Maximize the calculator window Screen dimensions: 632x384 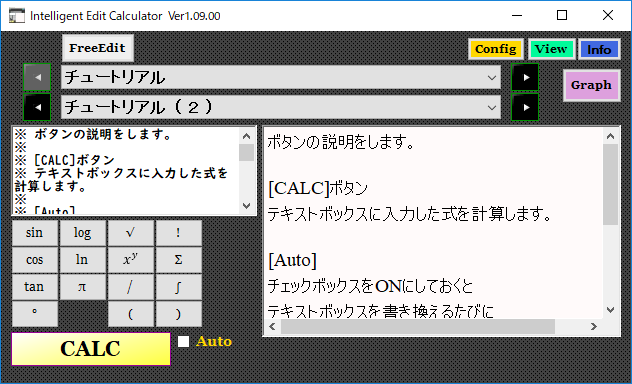pyautogui.click(x=562, y=15)
